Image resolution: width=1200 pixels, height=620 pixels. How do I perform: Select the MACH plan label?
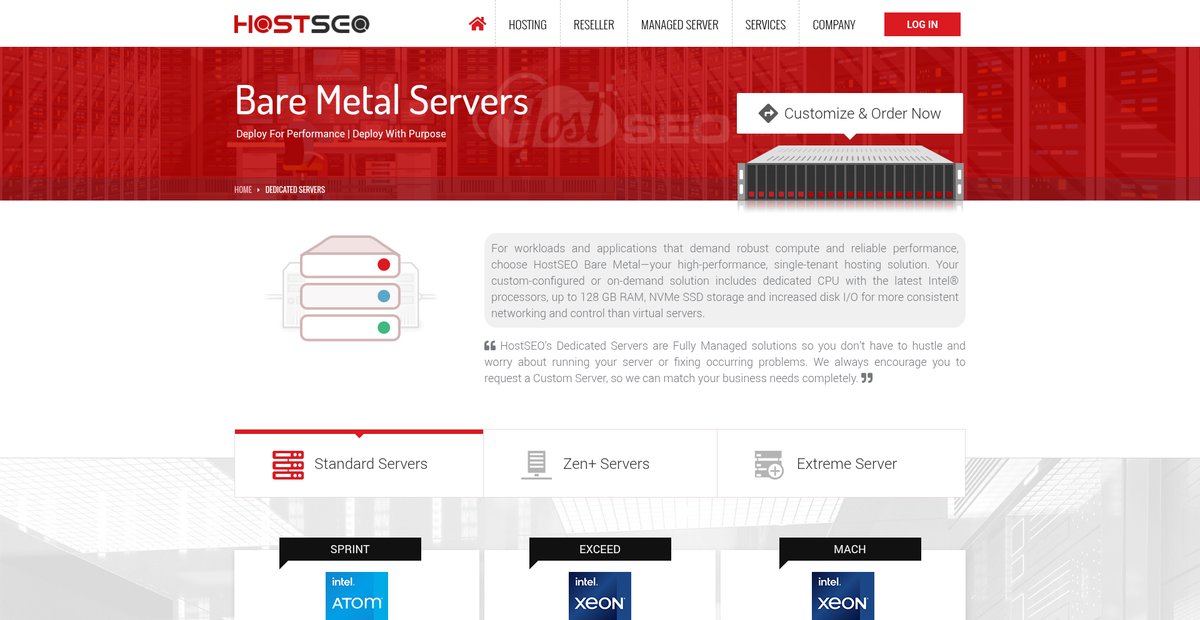click(x=850, y=549)
